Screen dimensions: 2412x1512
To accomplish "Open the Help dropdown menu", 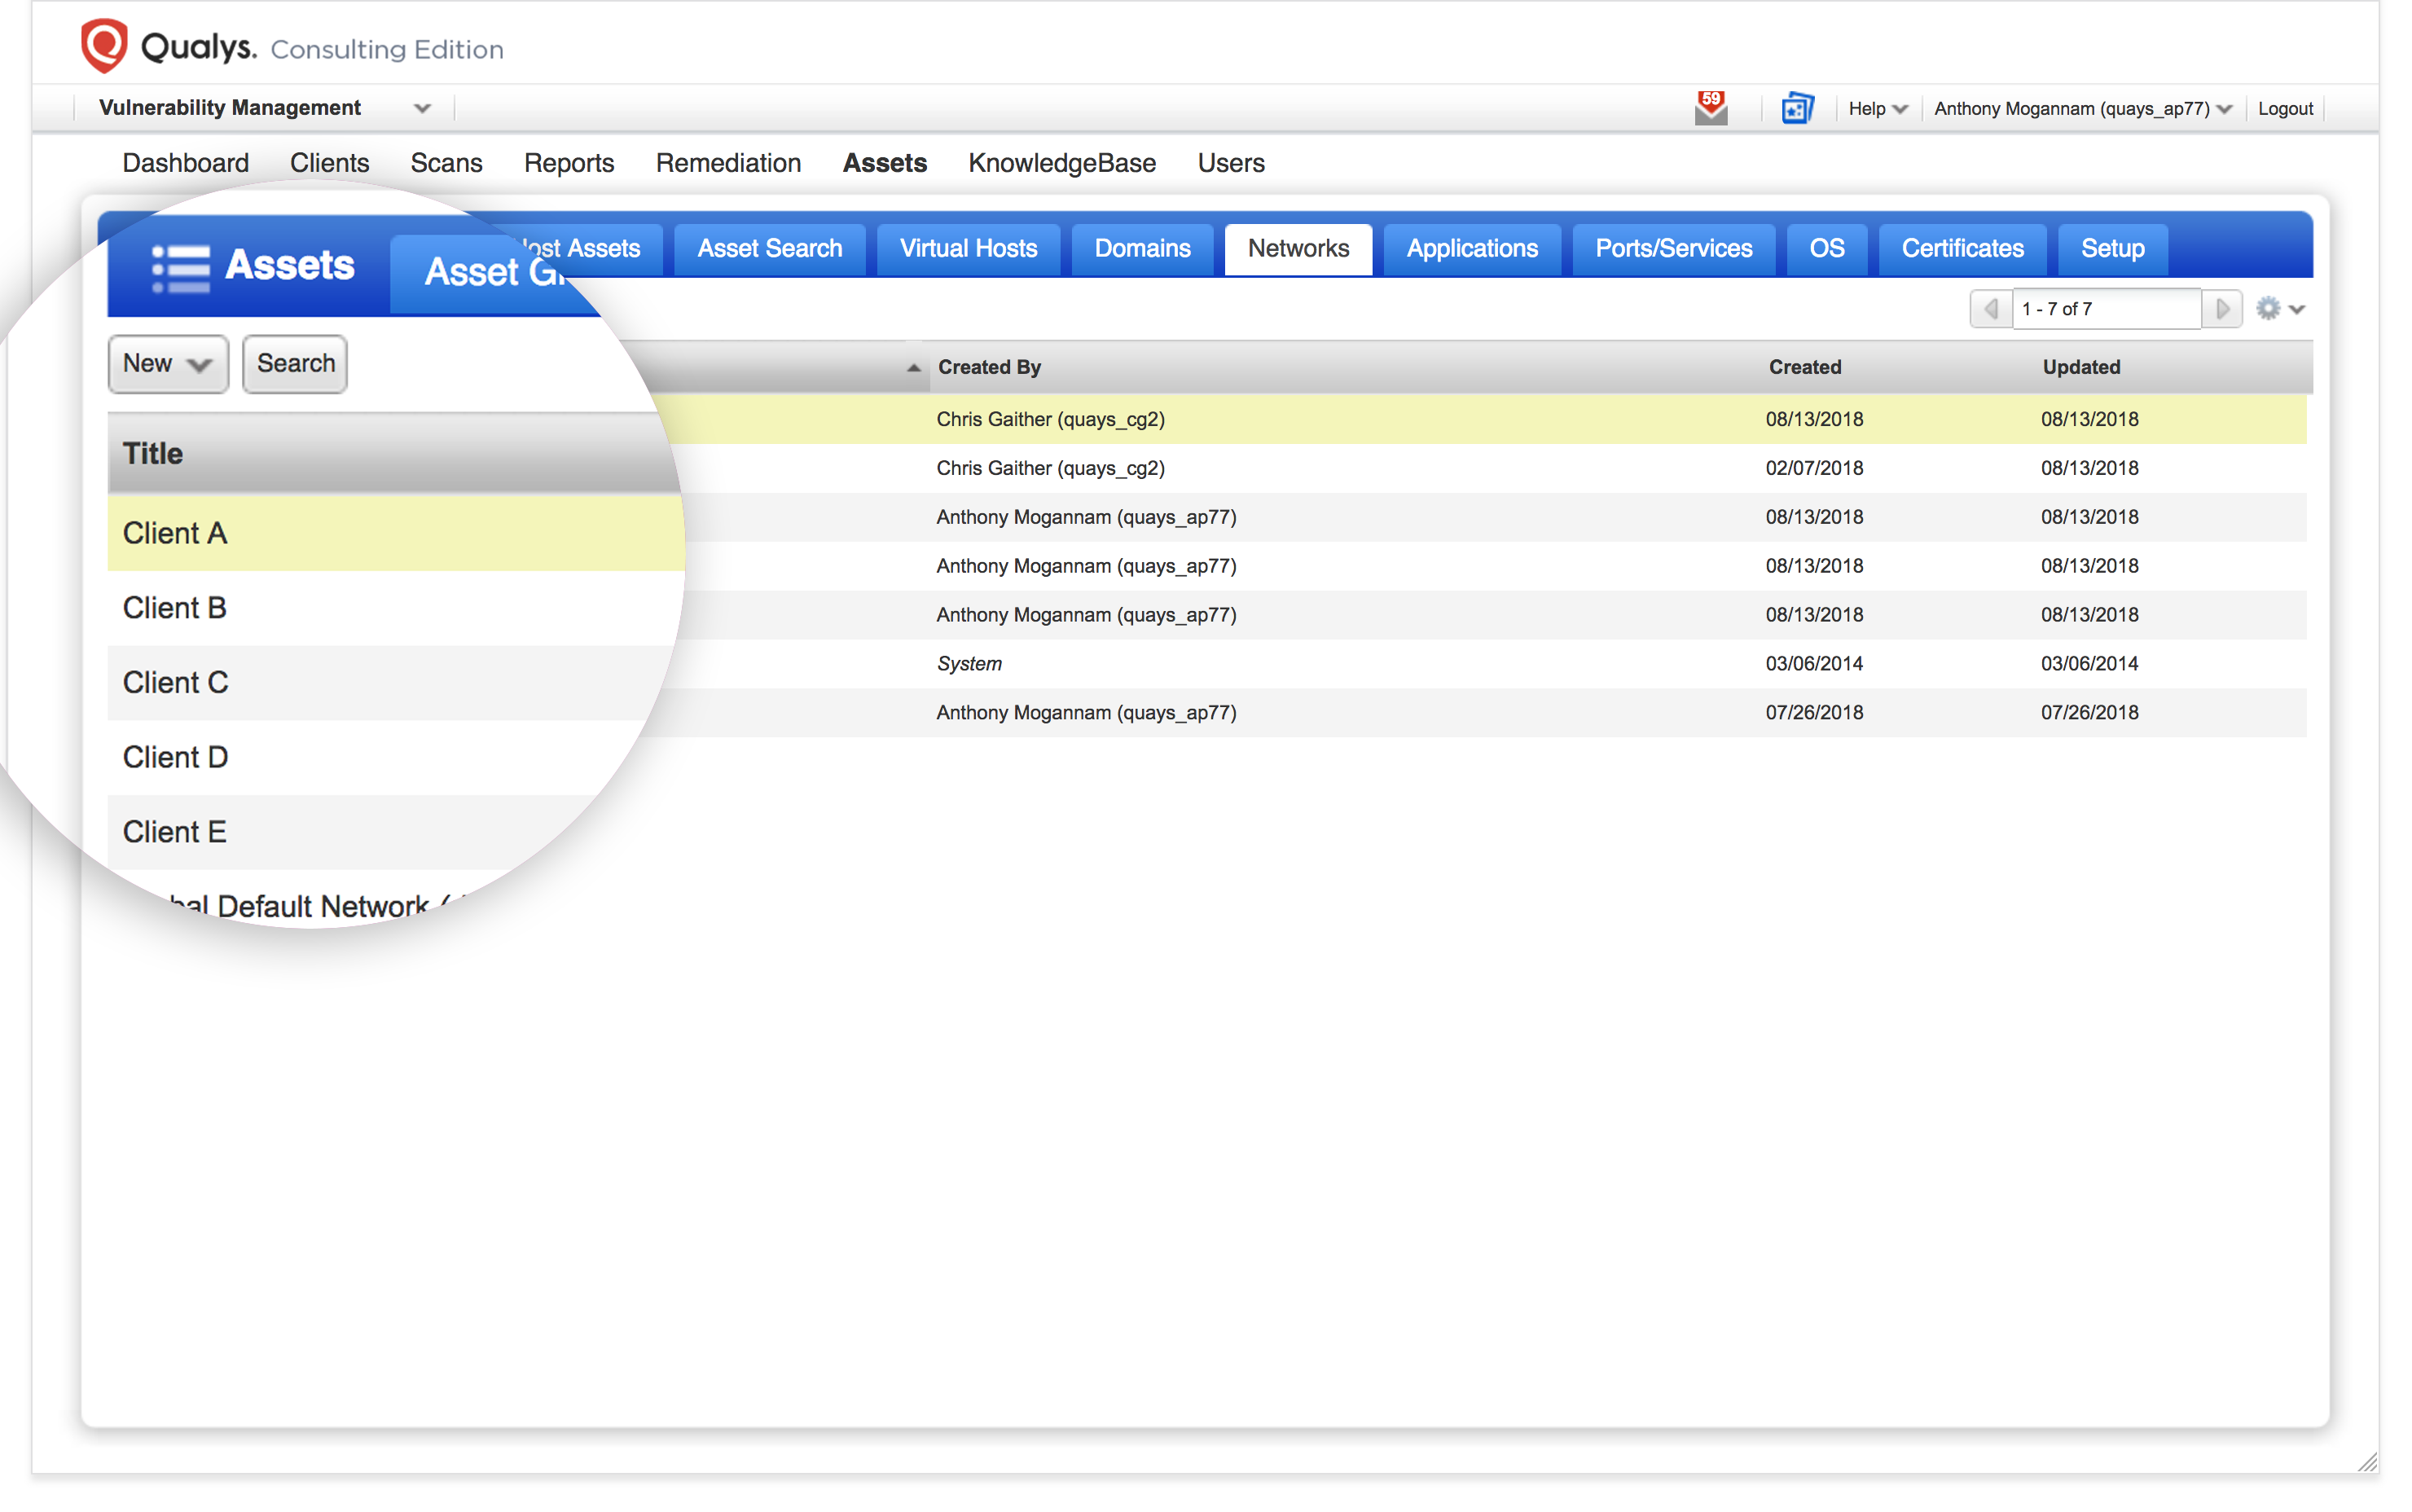I will pos(1877,109).
